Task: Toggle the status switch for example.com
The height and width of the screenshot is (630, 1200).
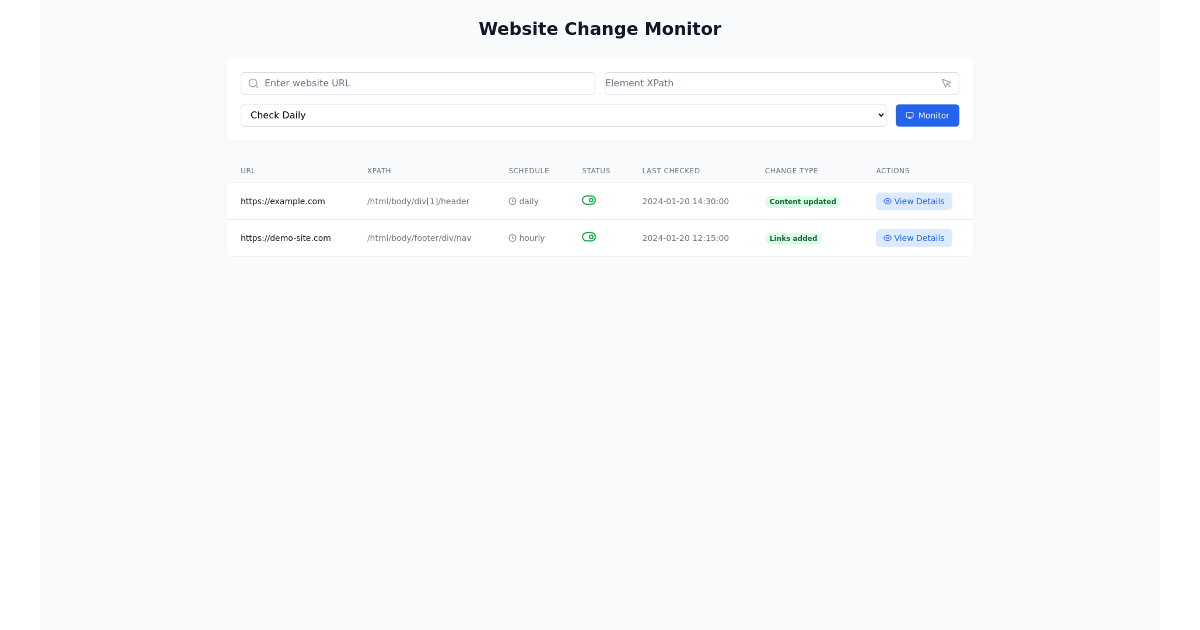Action: (589, 200)
